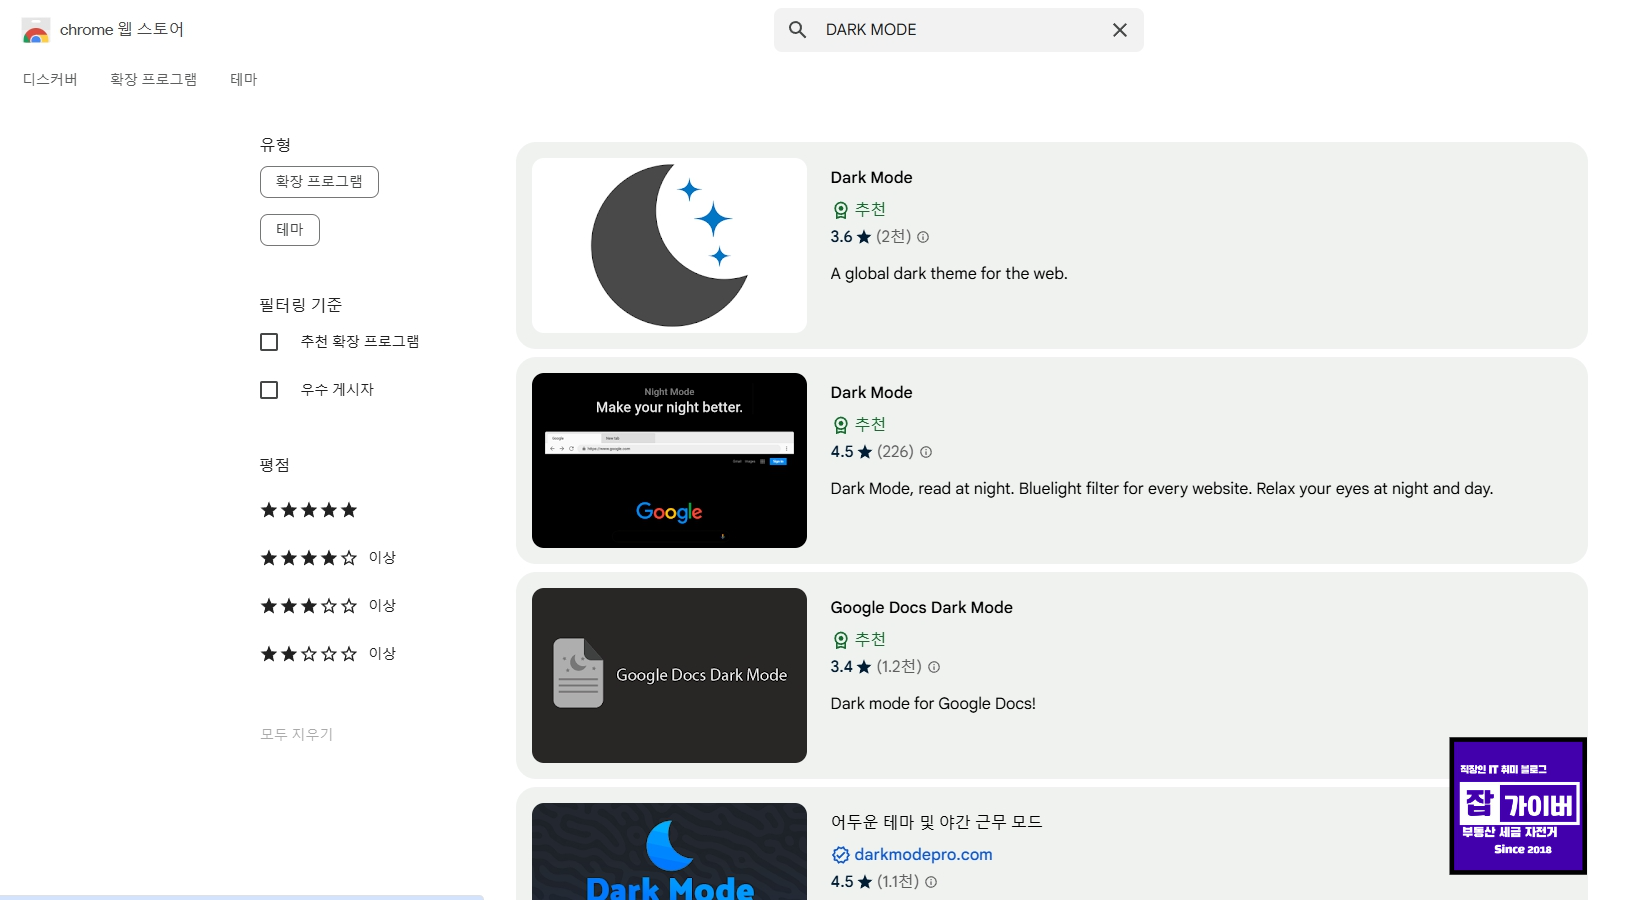Filter by two stars 이상
Viewport: 1627px width, 900px height.
[x=328, y=654]
